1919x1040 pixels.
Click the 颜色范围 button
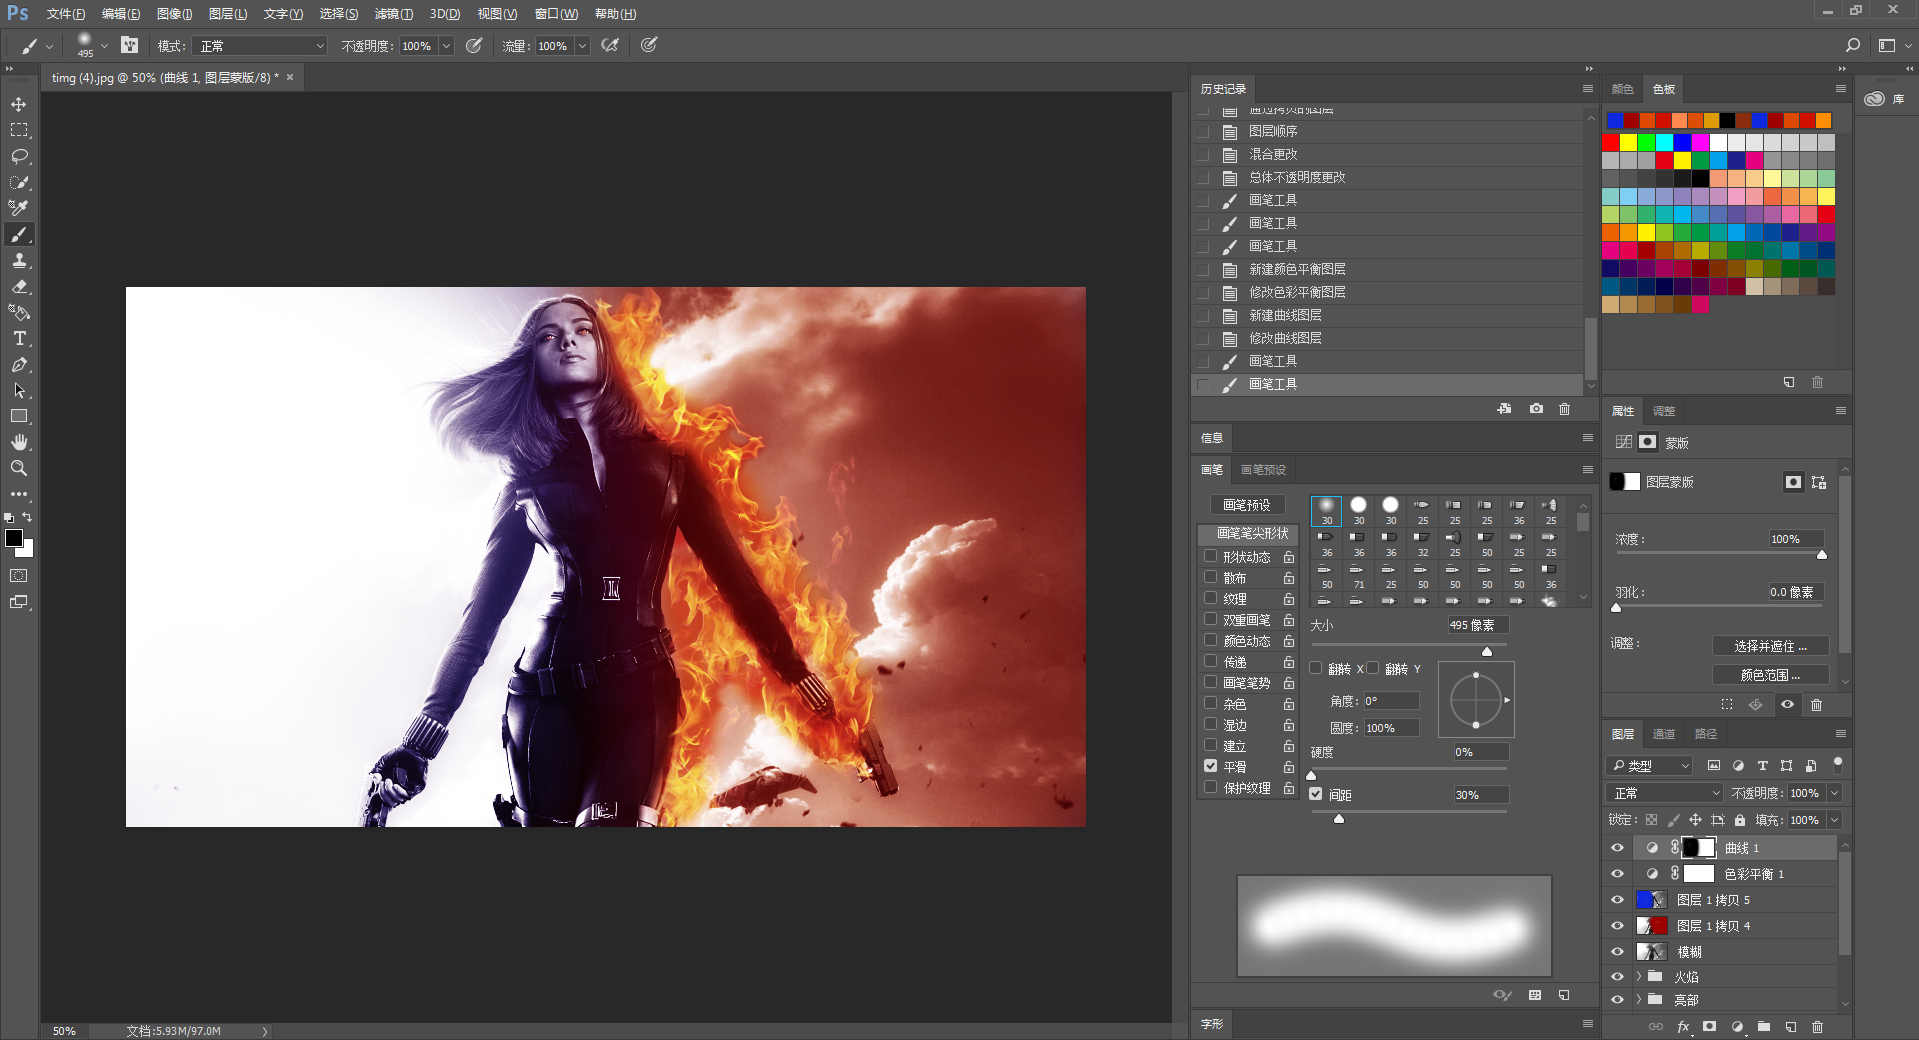click(x=1770, y=675)
